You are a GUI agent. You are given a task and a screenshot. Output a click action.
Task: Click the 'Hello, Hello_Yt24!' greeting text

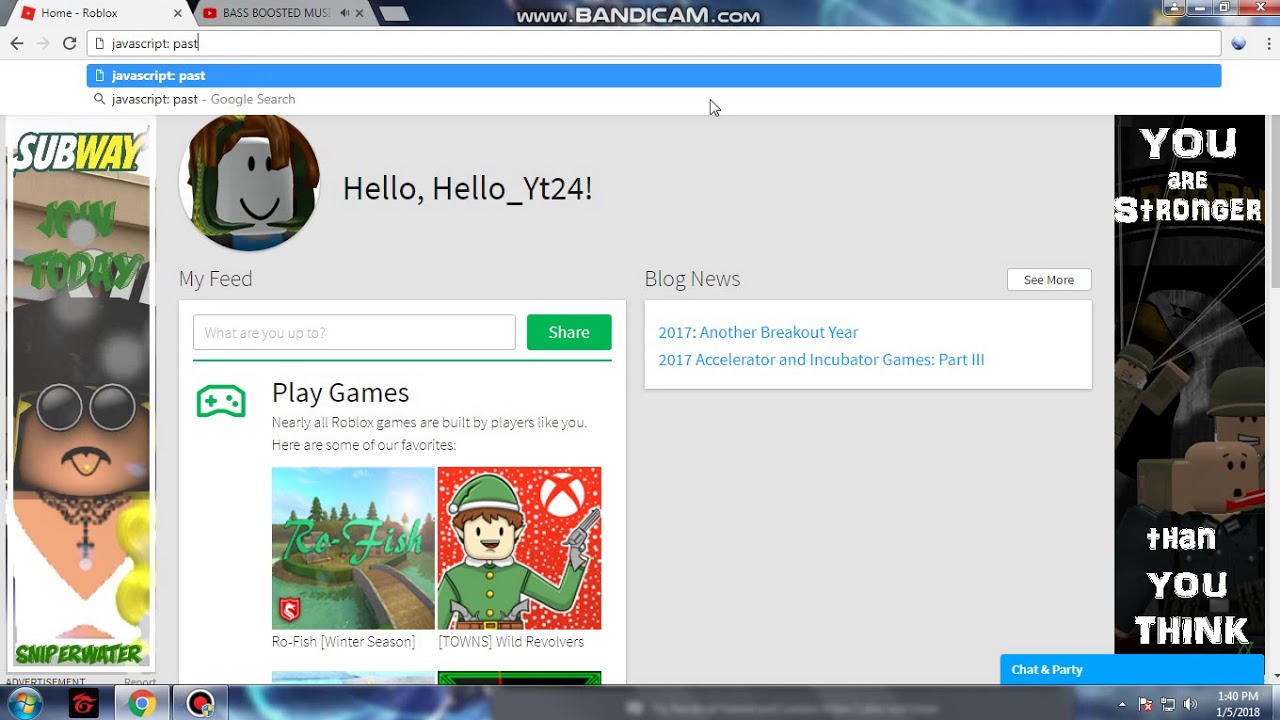pyautogui.click(x=467, y=188)
